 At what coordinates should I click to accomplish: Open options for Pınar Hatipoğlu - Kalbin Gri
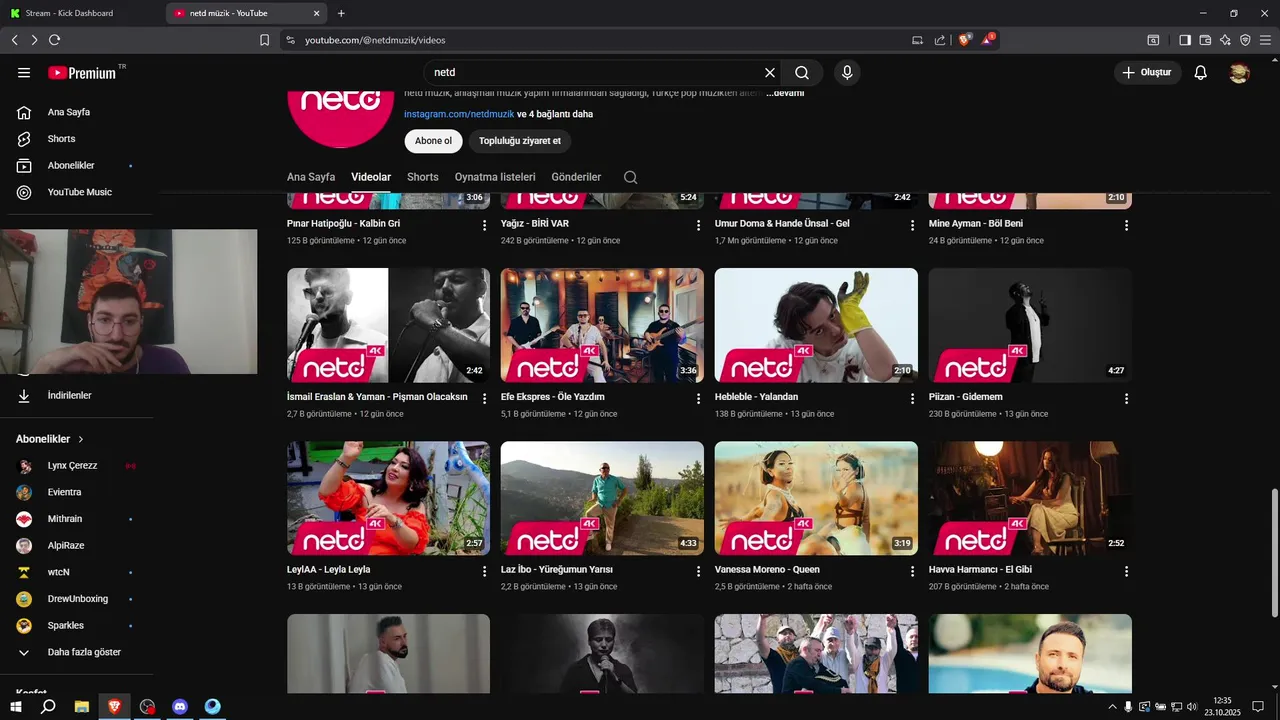[x=485, y=225]
